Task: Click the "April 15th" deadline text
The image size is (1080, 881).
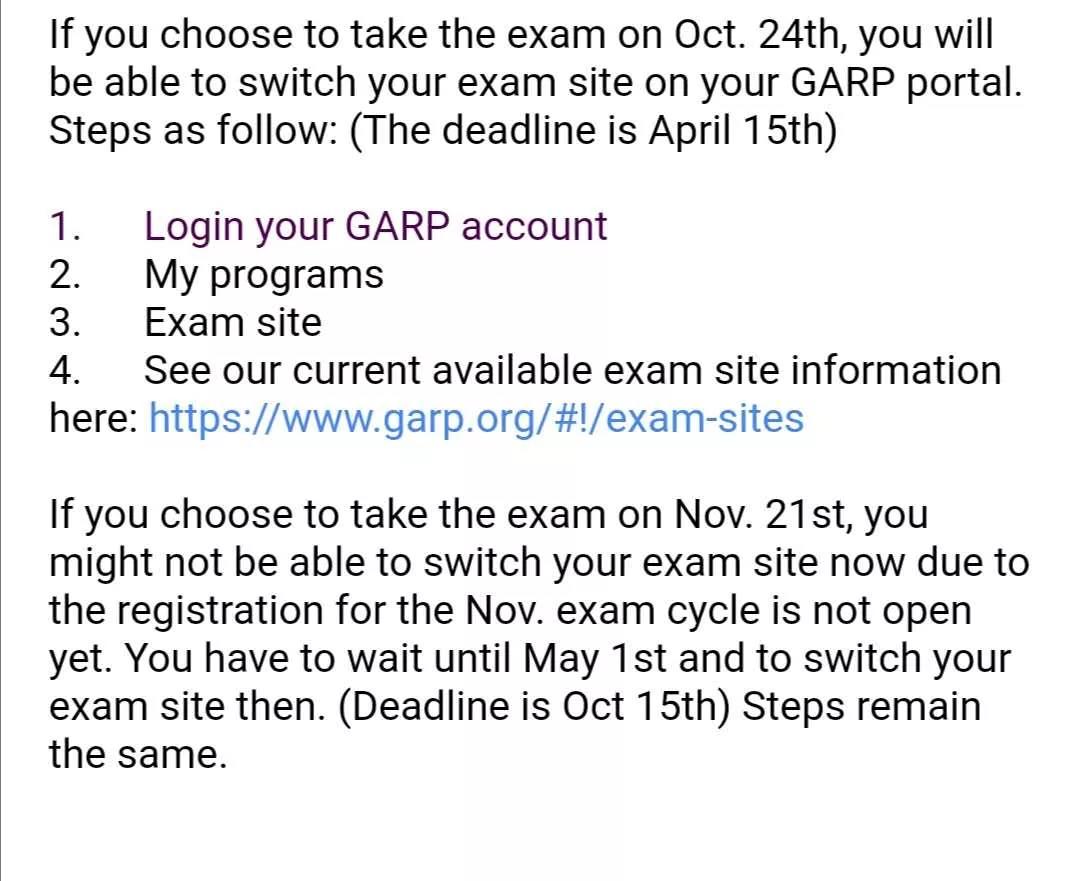Action: pos(734,130)
